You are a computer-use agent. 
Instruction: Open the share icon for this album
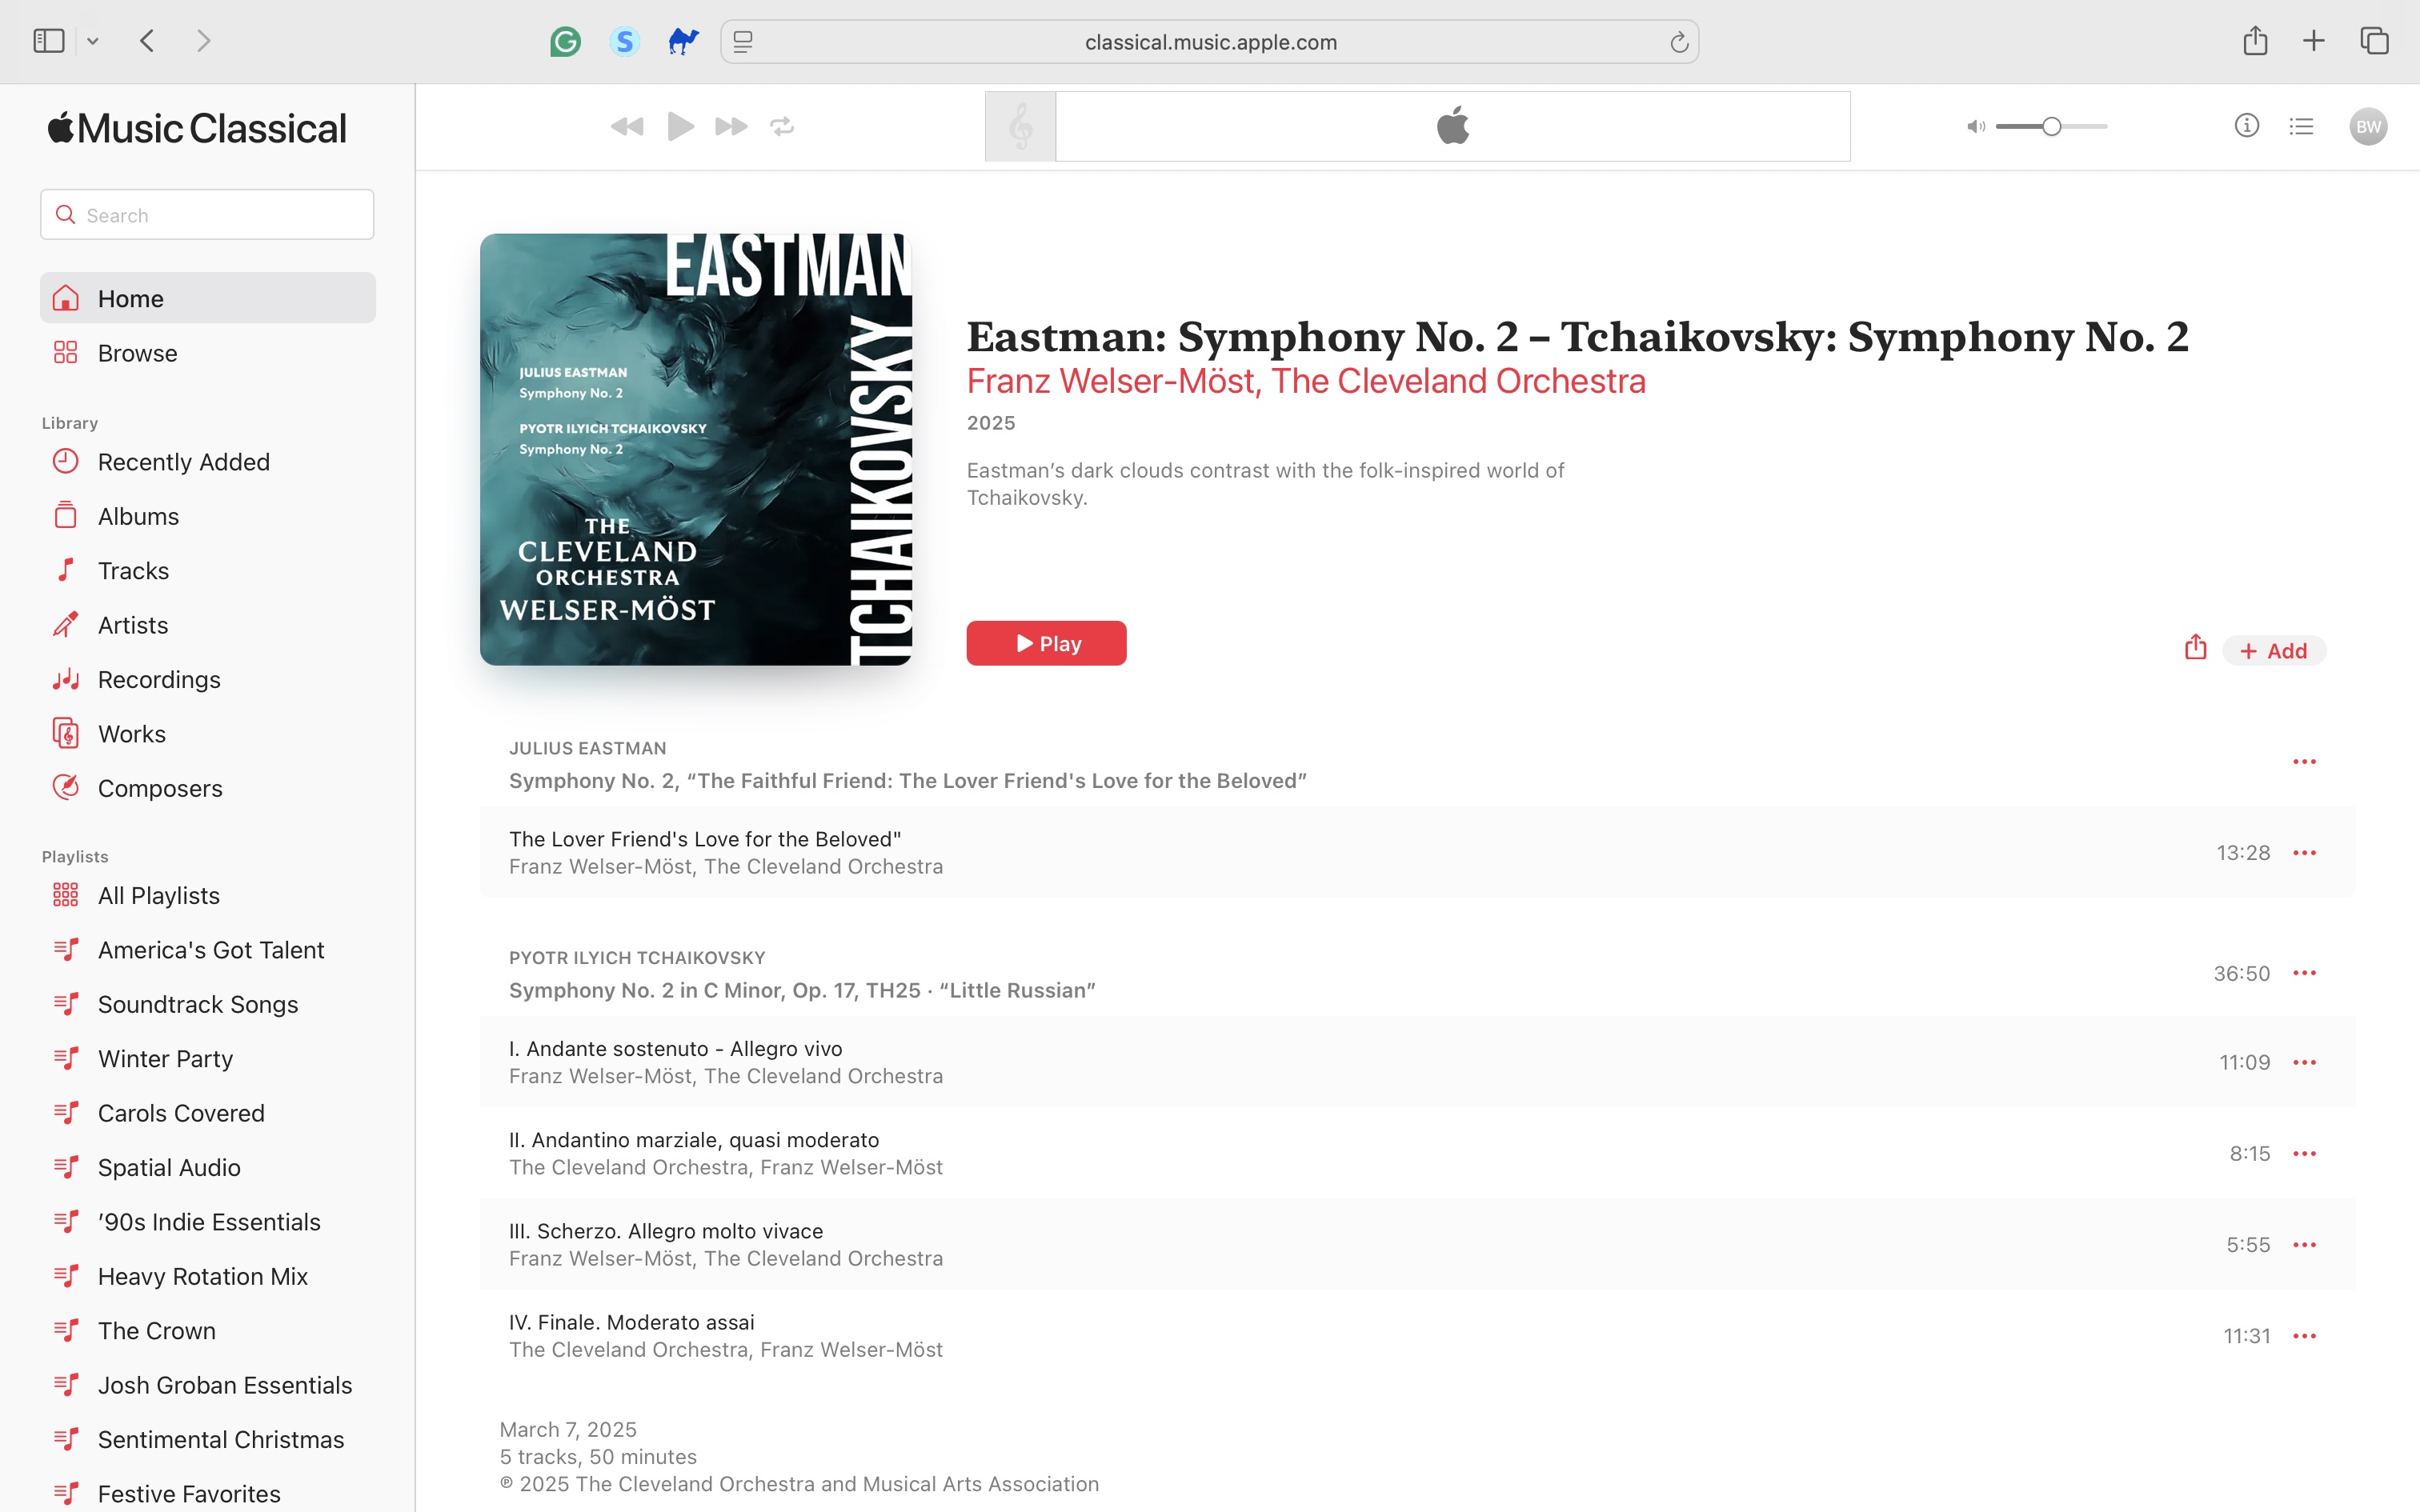pyautogui.click(x=2195, y=650)
